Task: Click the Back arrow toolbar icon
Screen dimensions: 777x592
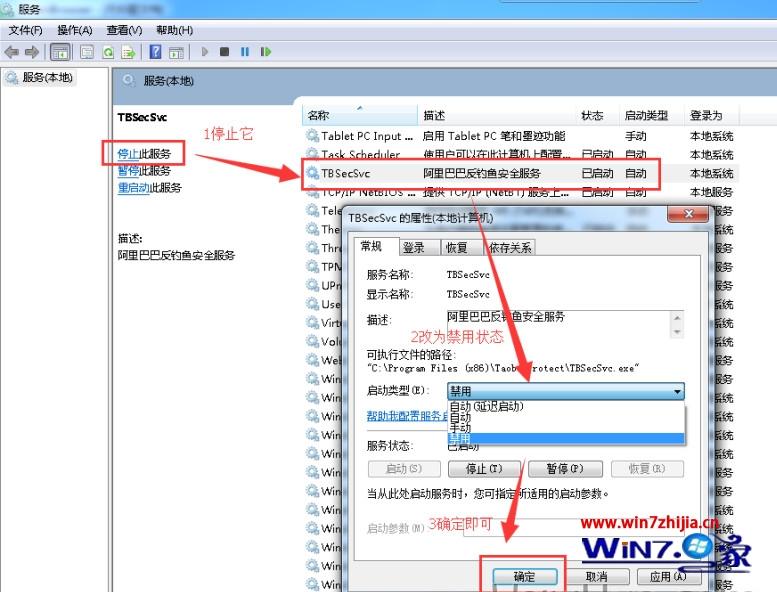Action: click(x=11, y=52)
